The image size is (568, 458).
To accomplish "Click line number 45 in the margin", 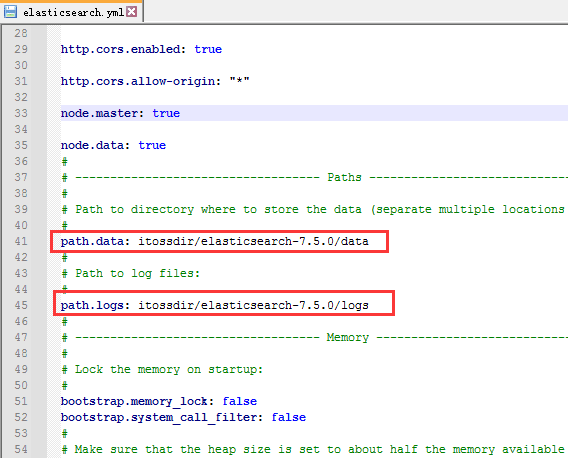I will click(21, 305).
